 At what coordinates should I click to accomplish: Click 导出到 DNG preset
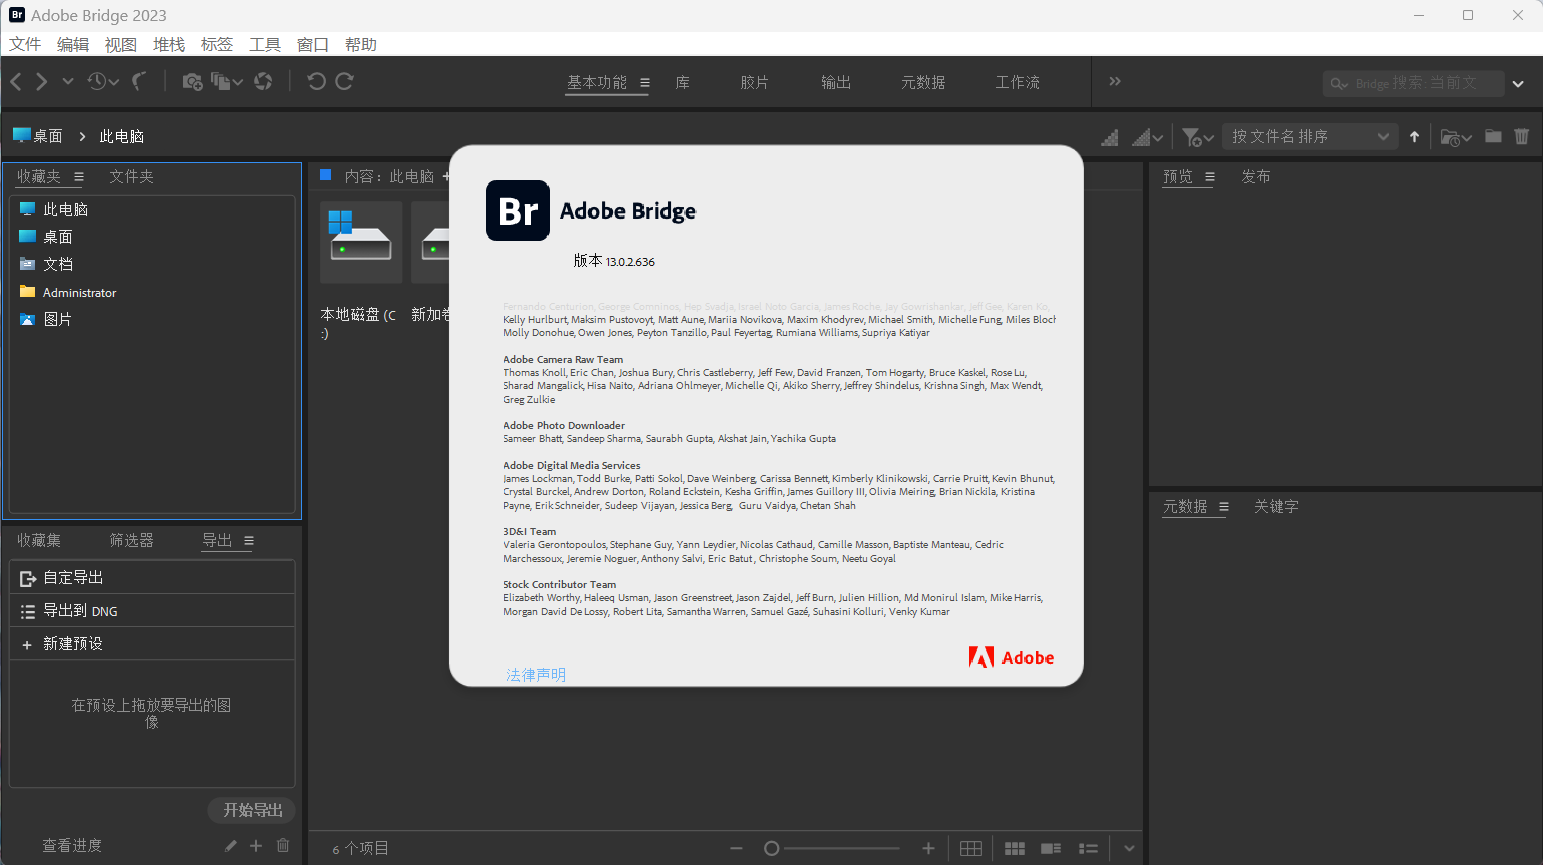152,611
